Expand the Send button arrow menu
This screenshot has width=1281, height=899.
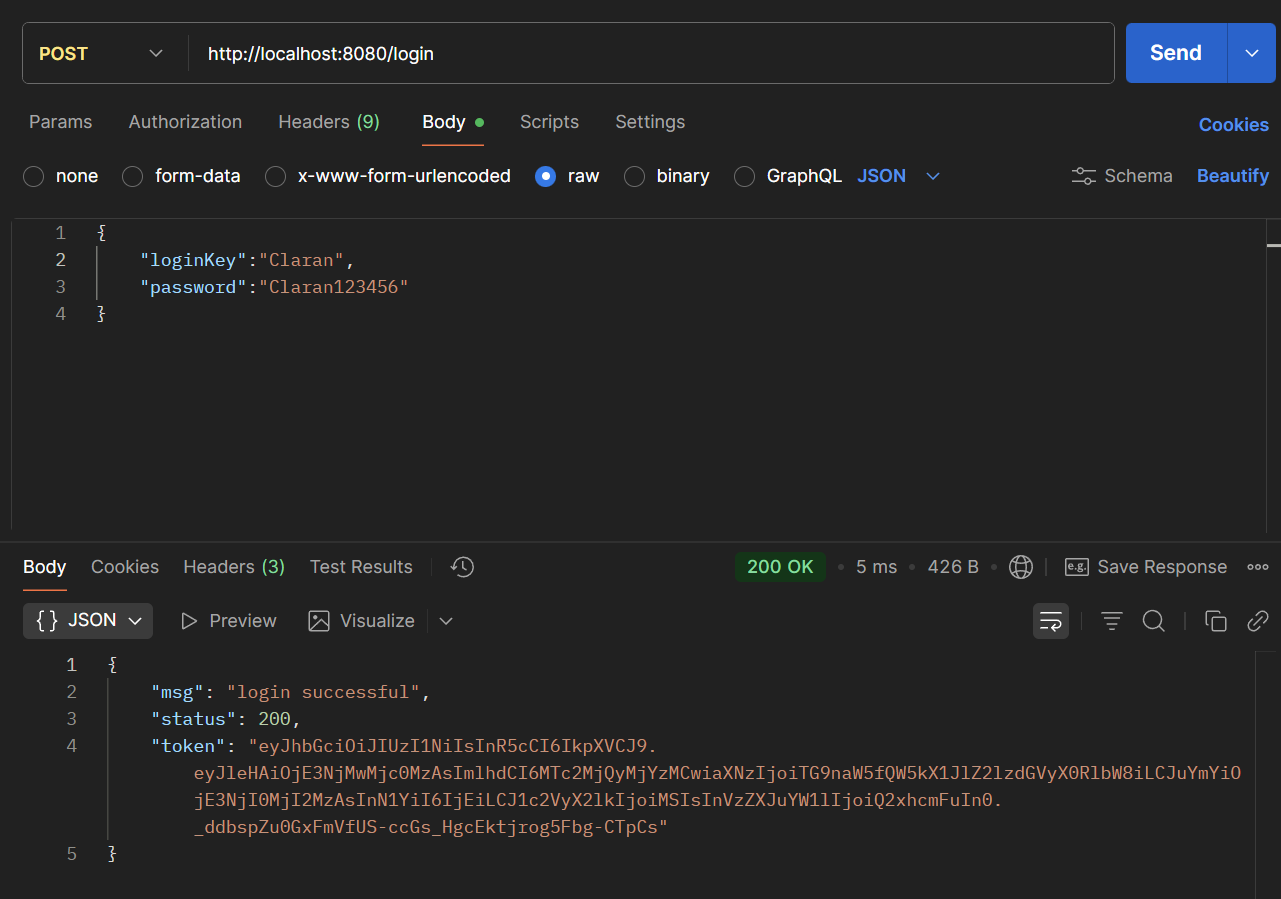click(1252, 53)
